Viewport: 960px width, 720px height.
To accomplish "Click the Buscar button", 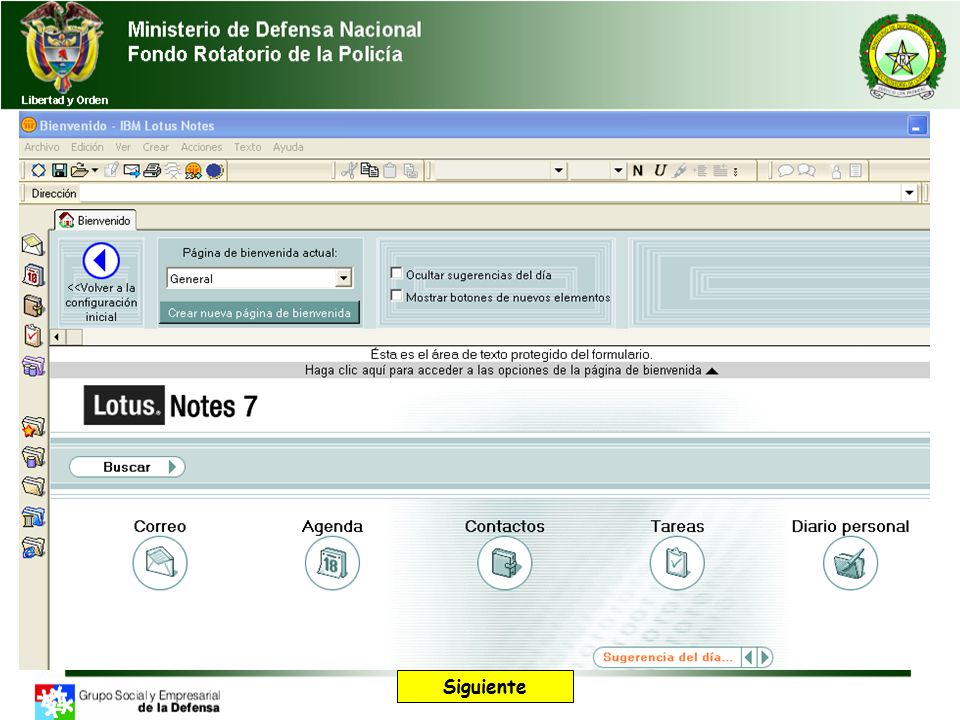I will click(127, 467).
